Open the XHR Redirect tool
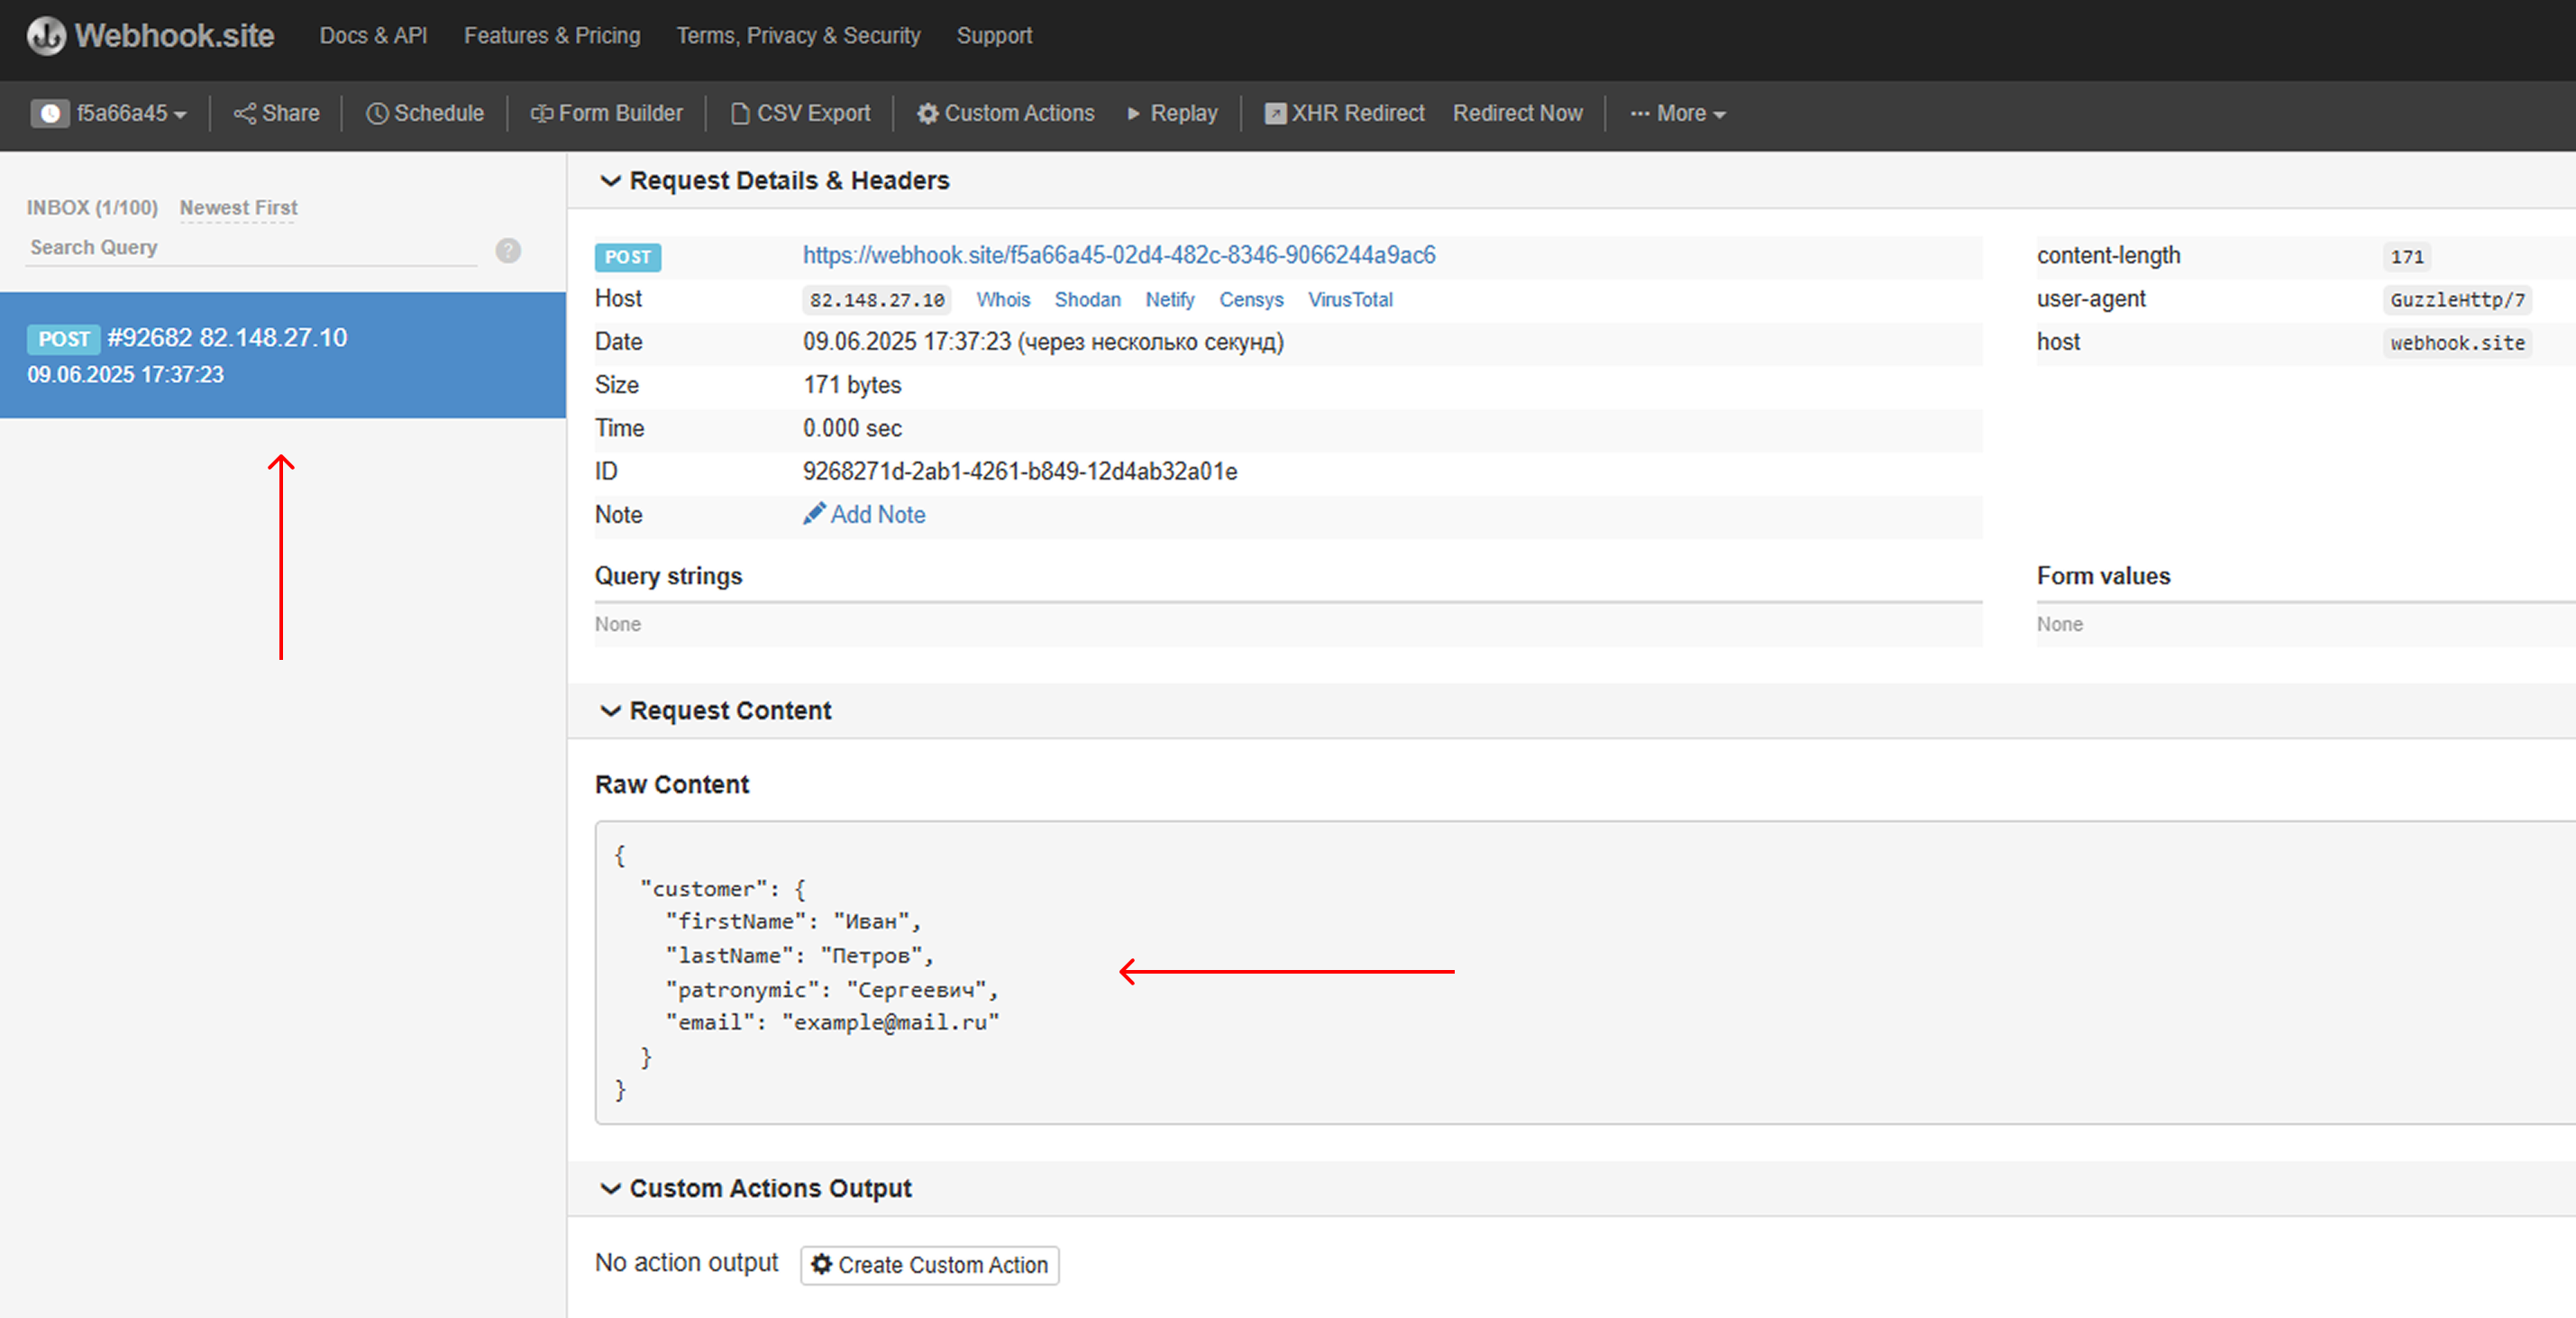 1343,113
